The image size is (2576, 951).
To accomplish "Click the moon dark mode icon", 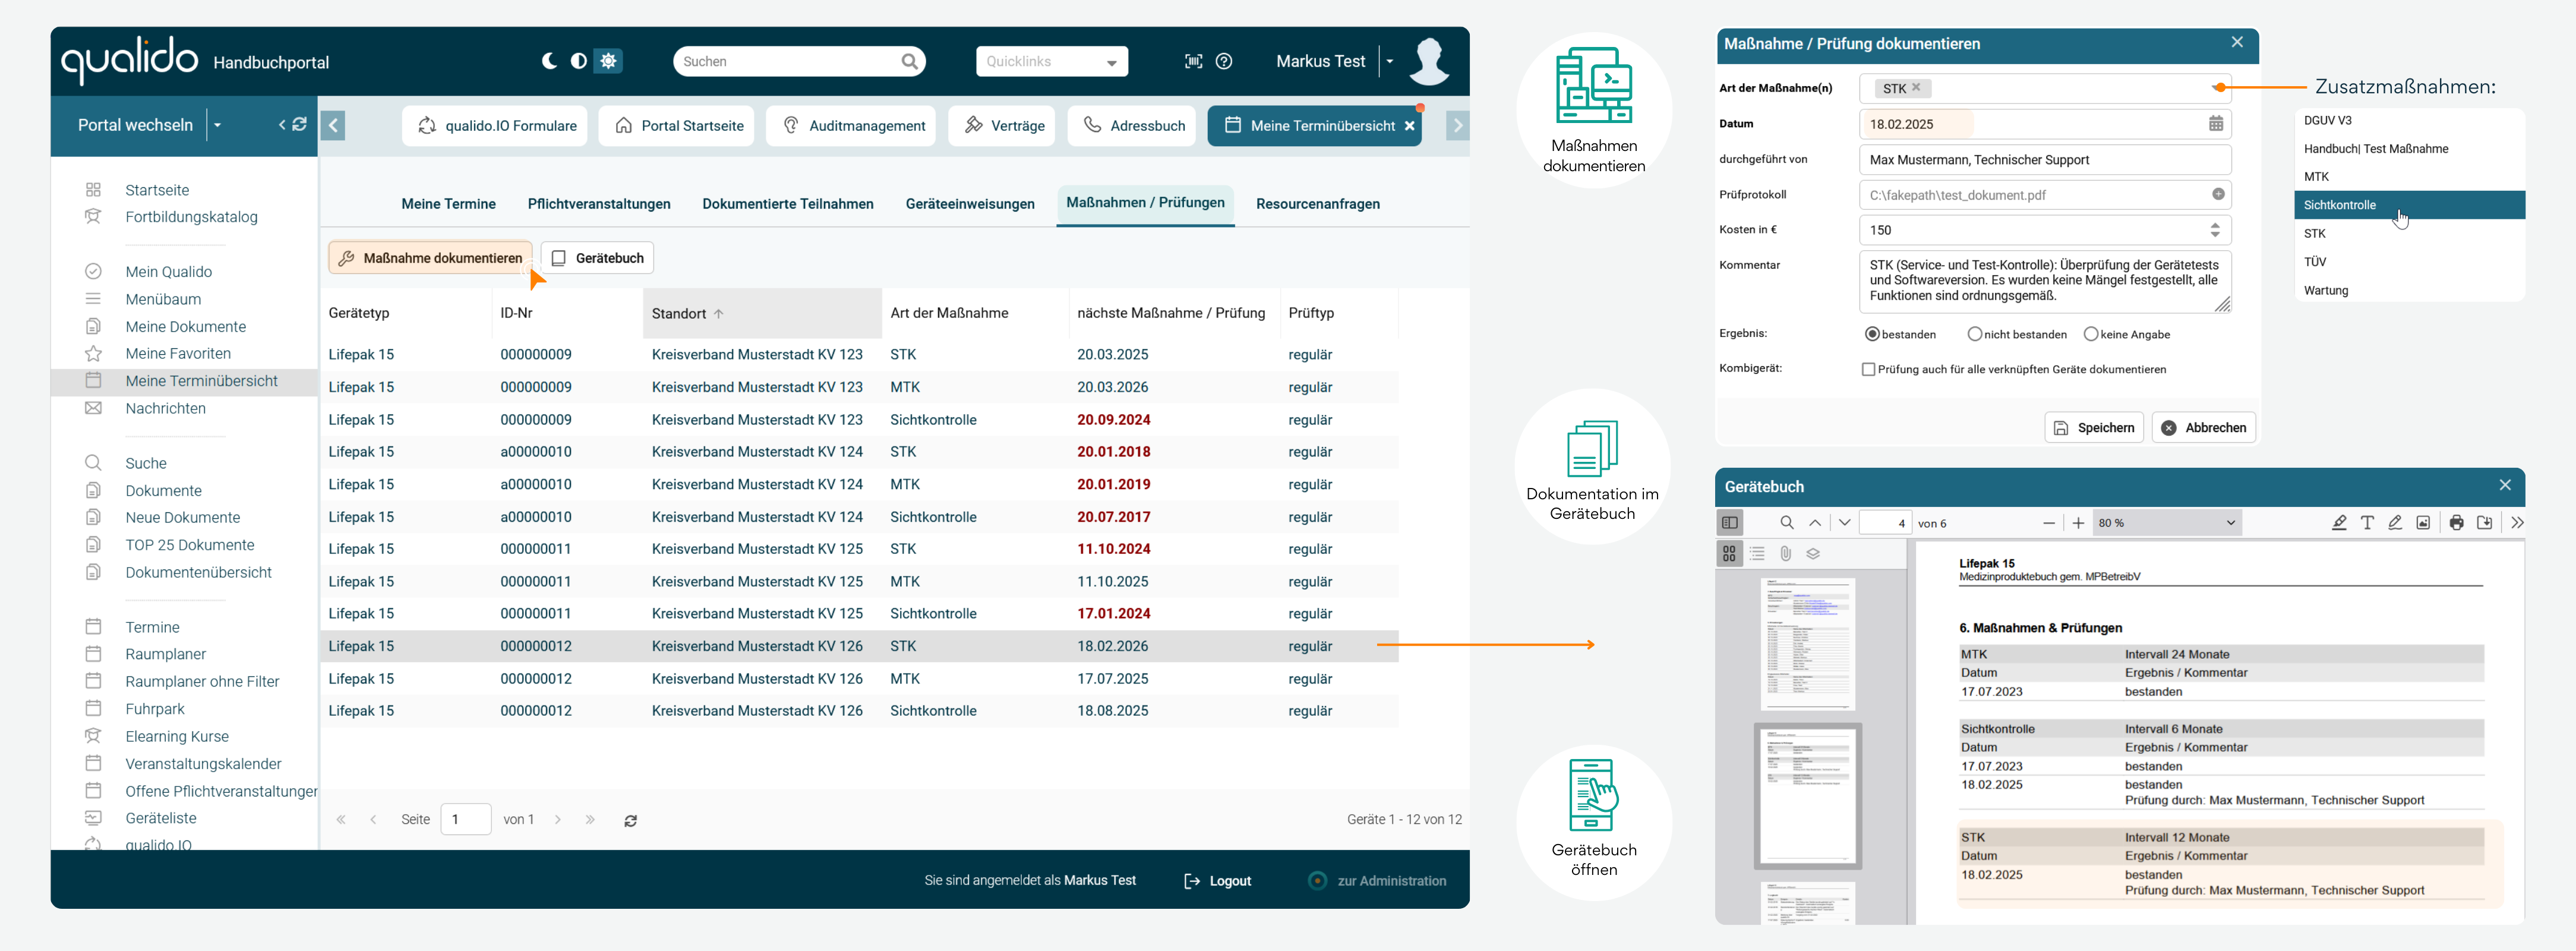I will click(549, 61).
